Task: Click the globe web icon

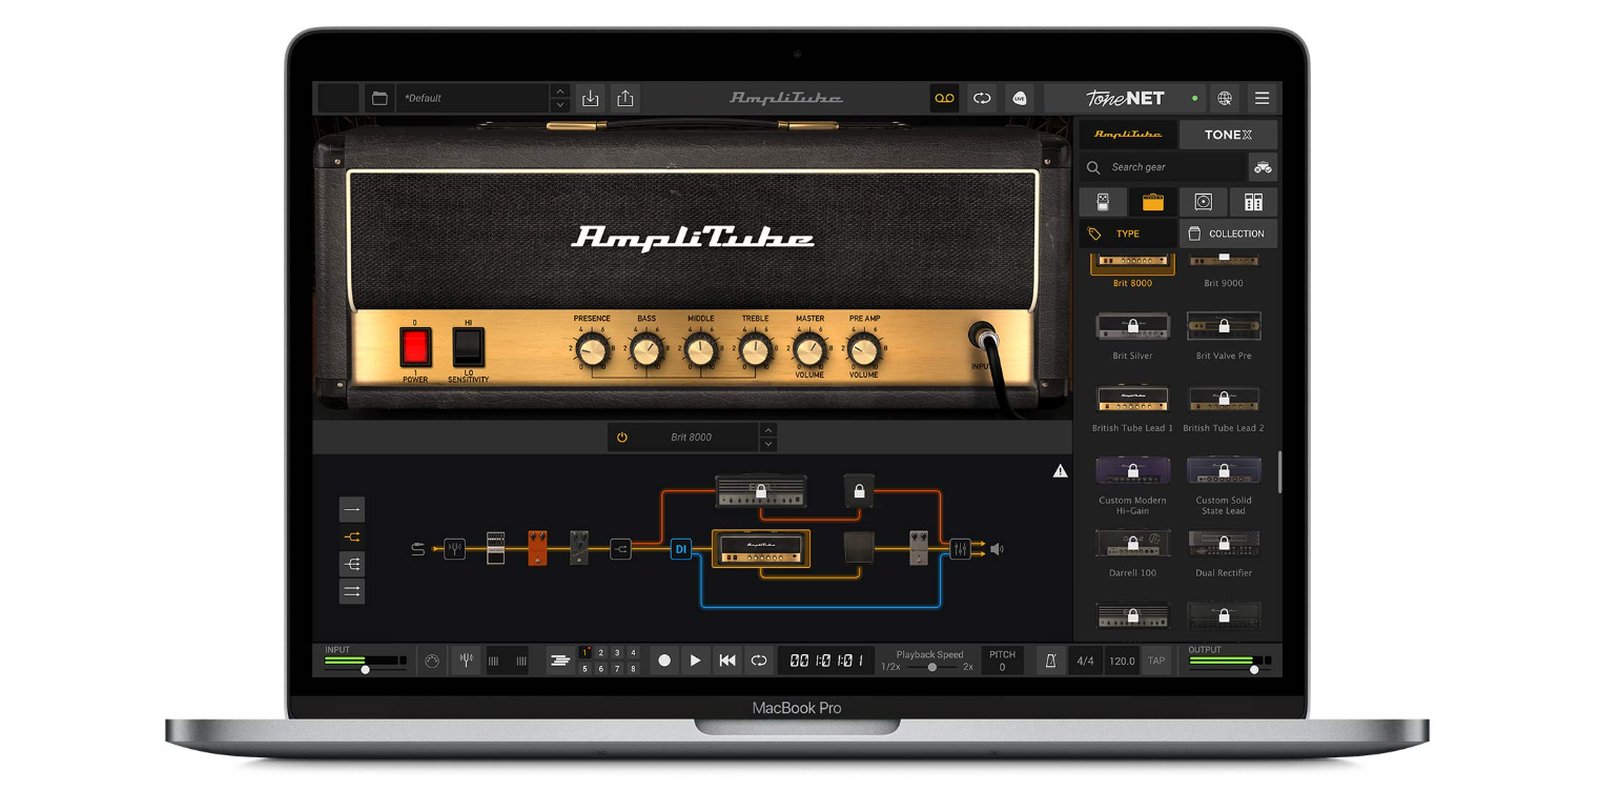Action: click(1224, 98)
